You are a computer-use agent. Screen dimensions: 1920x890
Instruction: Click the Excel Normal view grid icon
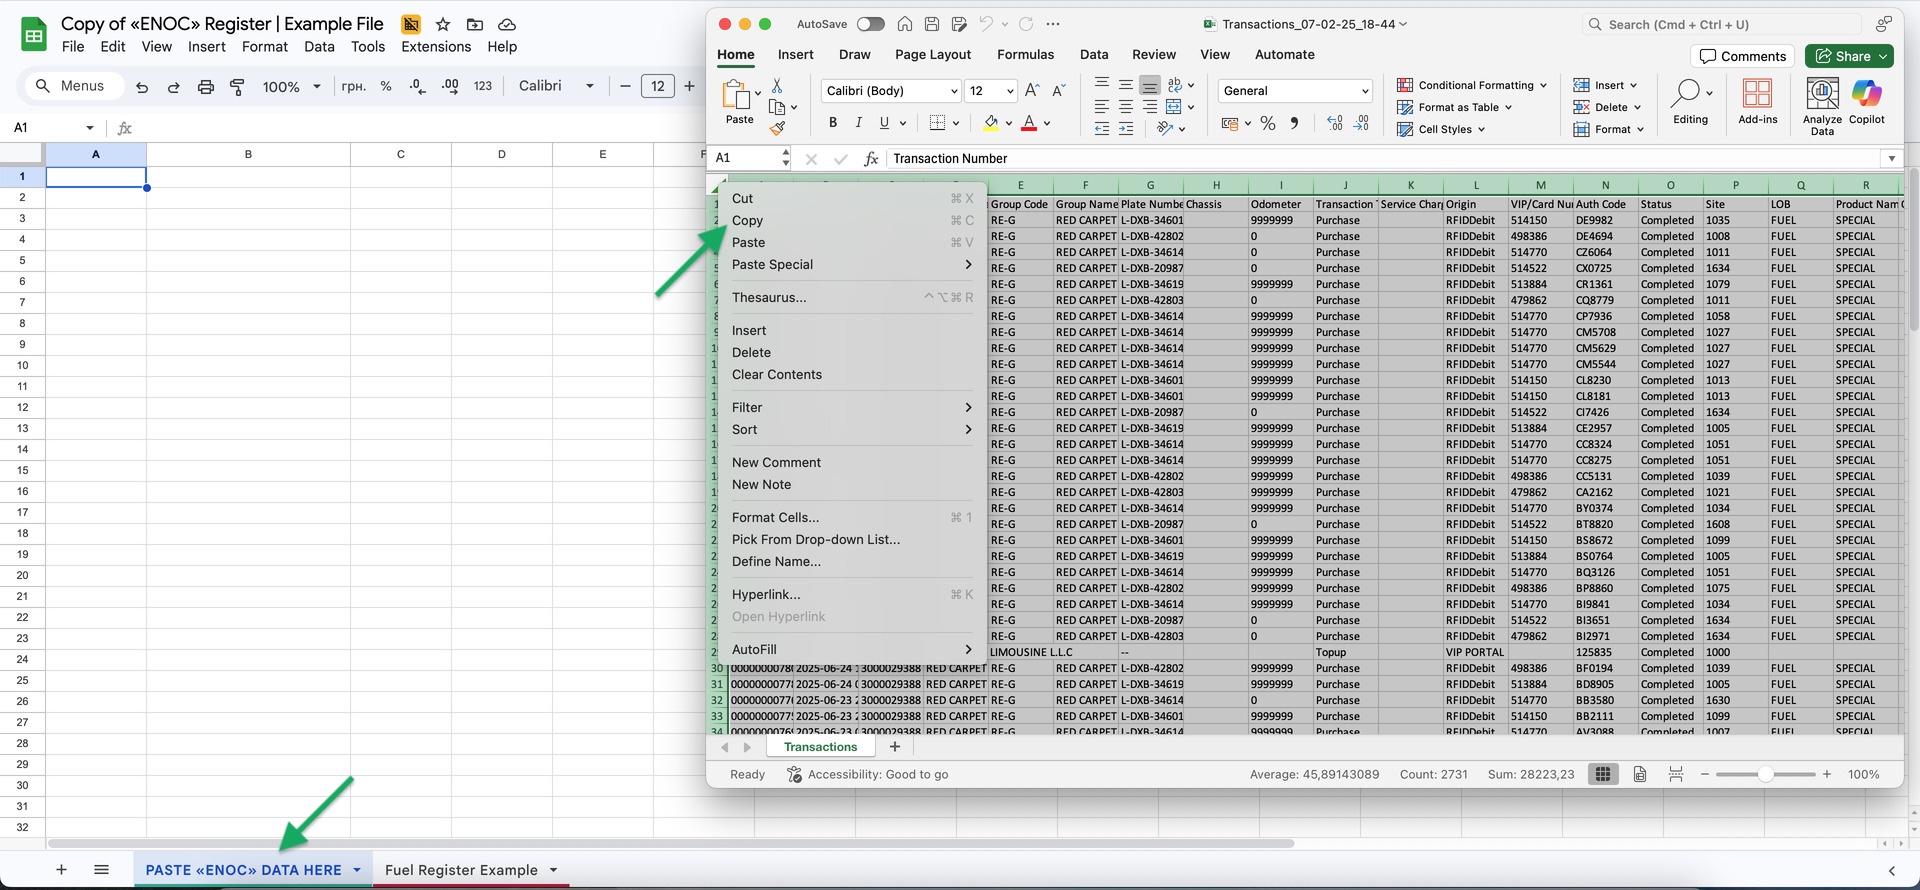click(1603, 774)
